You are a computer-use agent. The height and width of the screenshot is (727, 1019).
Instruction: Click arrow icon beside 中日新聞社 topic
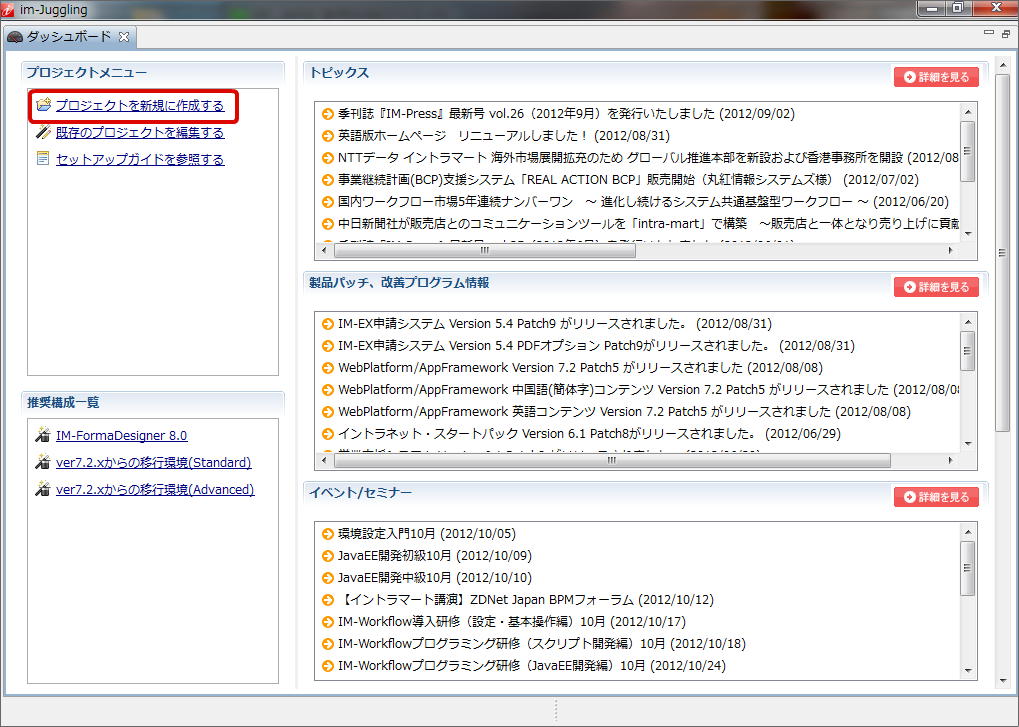[x=328, y=223]
